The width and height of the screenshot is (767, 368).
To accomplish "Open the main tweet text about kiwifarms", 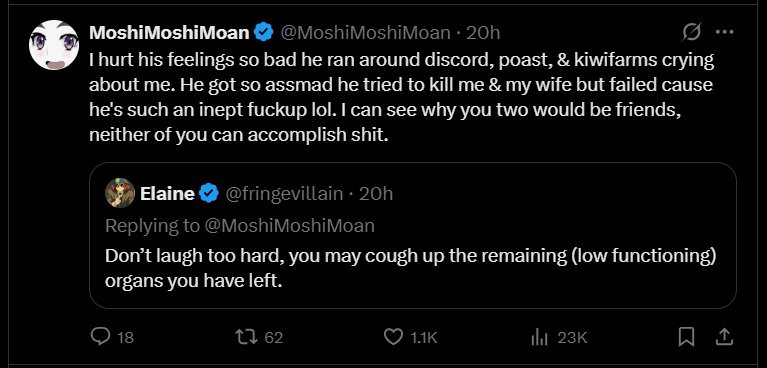I will coord(401,98).
